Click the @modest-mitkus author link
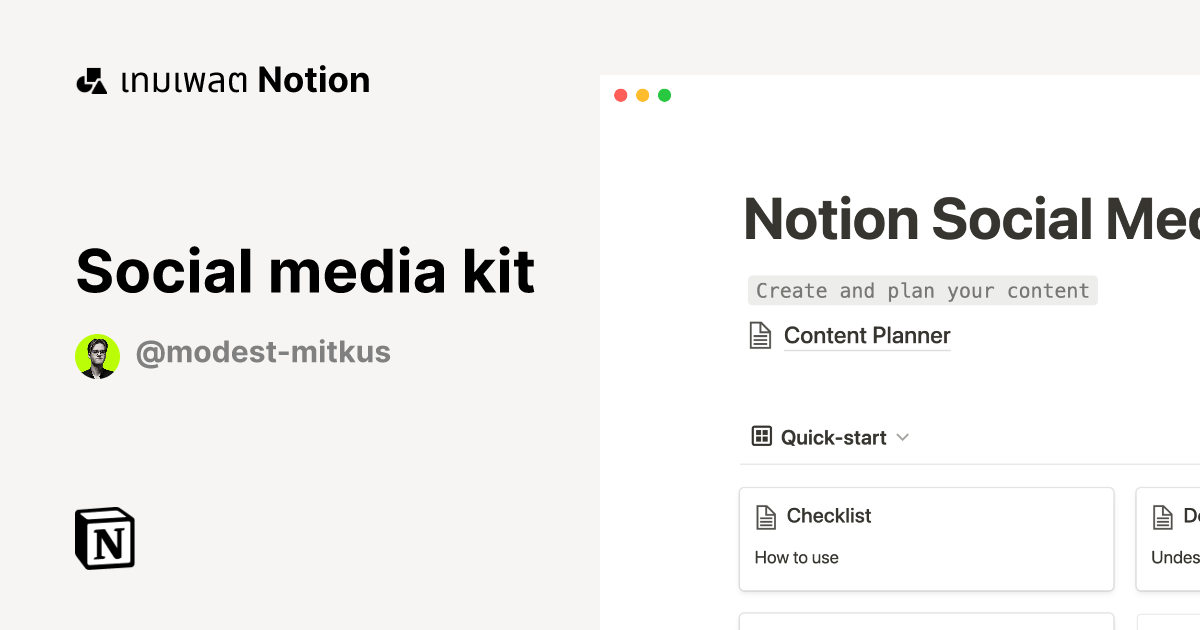This screenshot has height=630, width=1200. (263, 352)
